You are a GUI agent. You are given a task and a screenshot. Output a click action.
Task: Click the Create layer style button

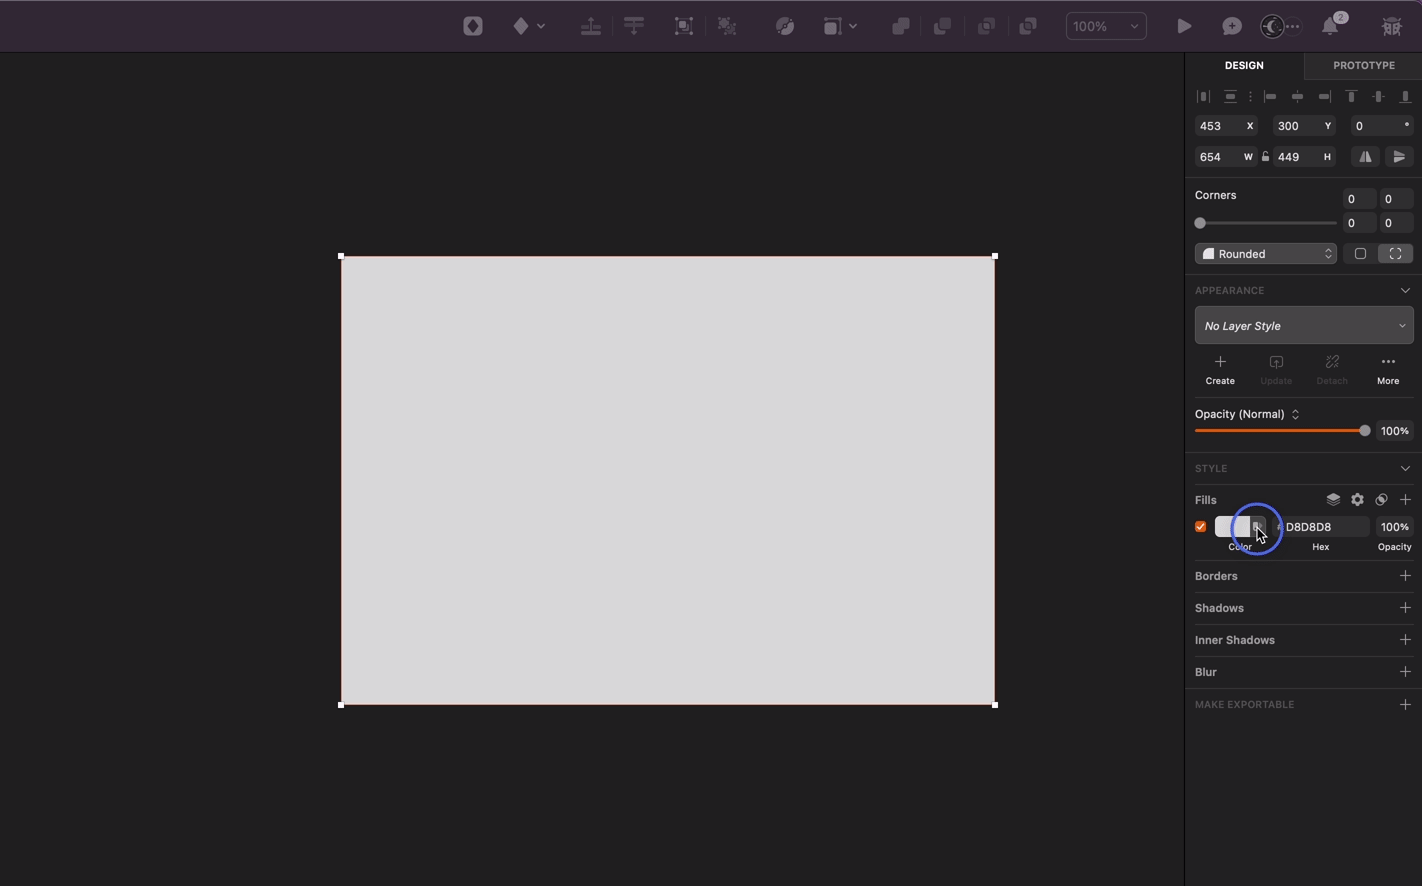coord(1220,369)
